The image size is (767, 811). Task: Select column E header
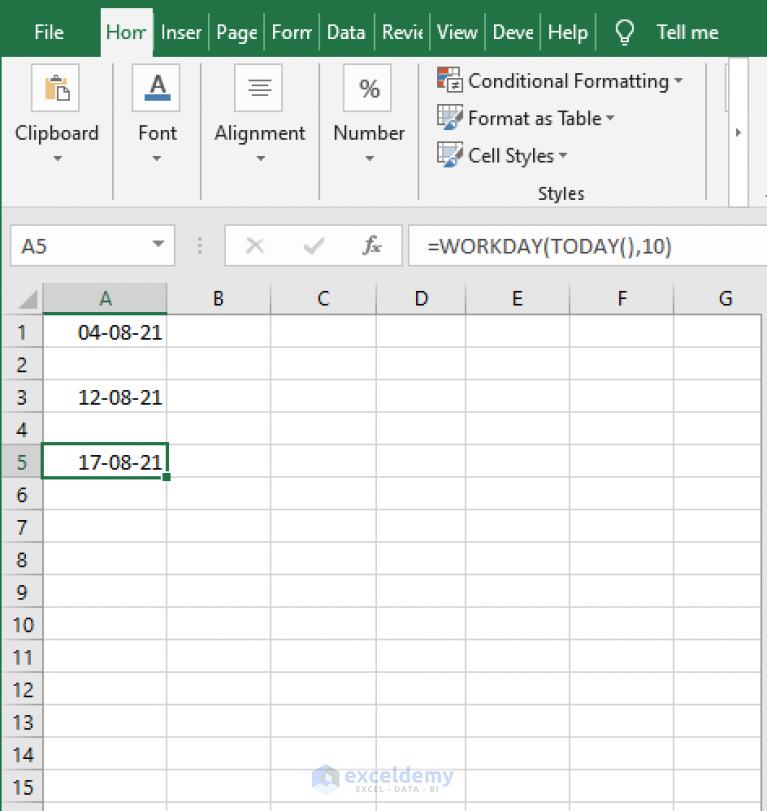click(517, 298)
